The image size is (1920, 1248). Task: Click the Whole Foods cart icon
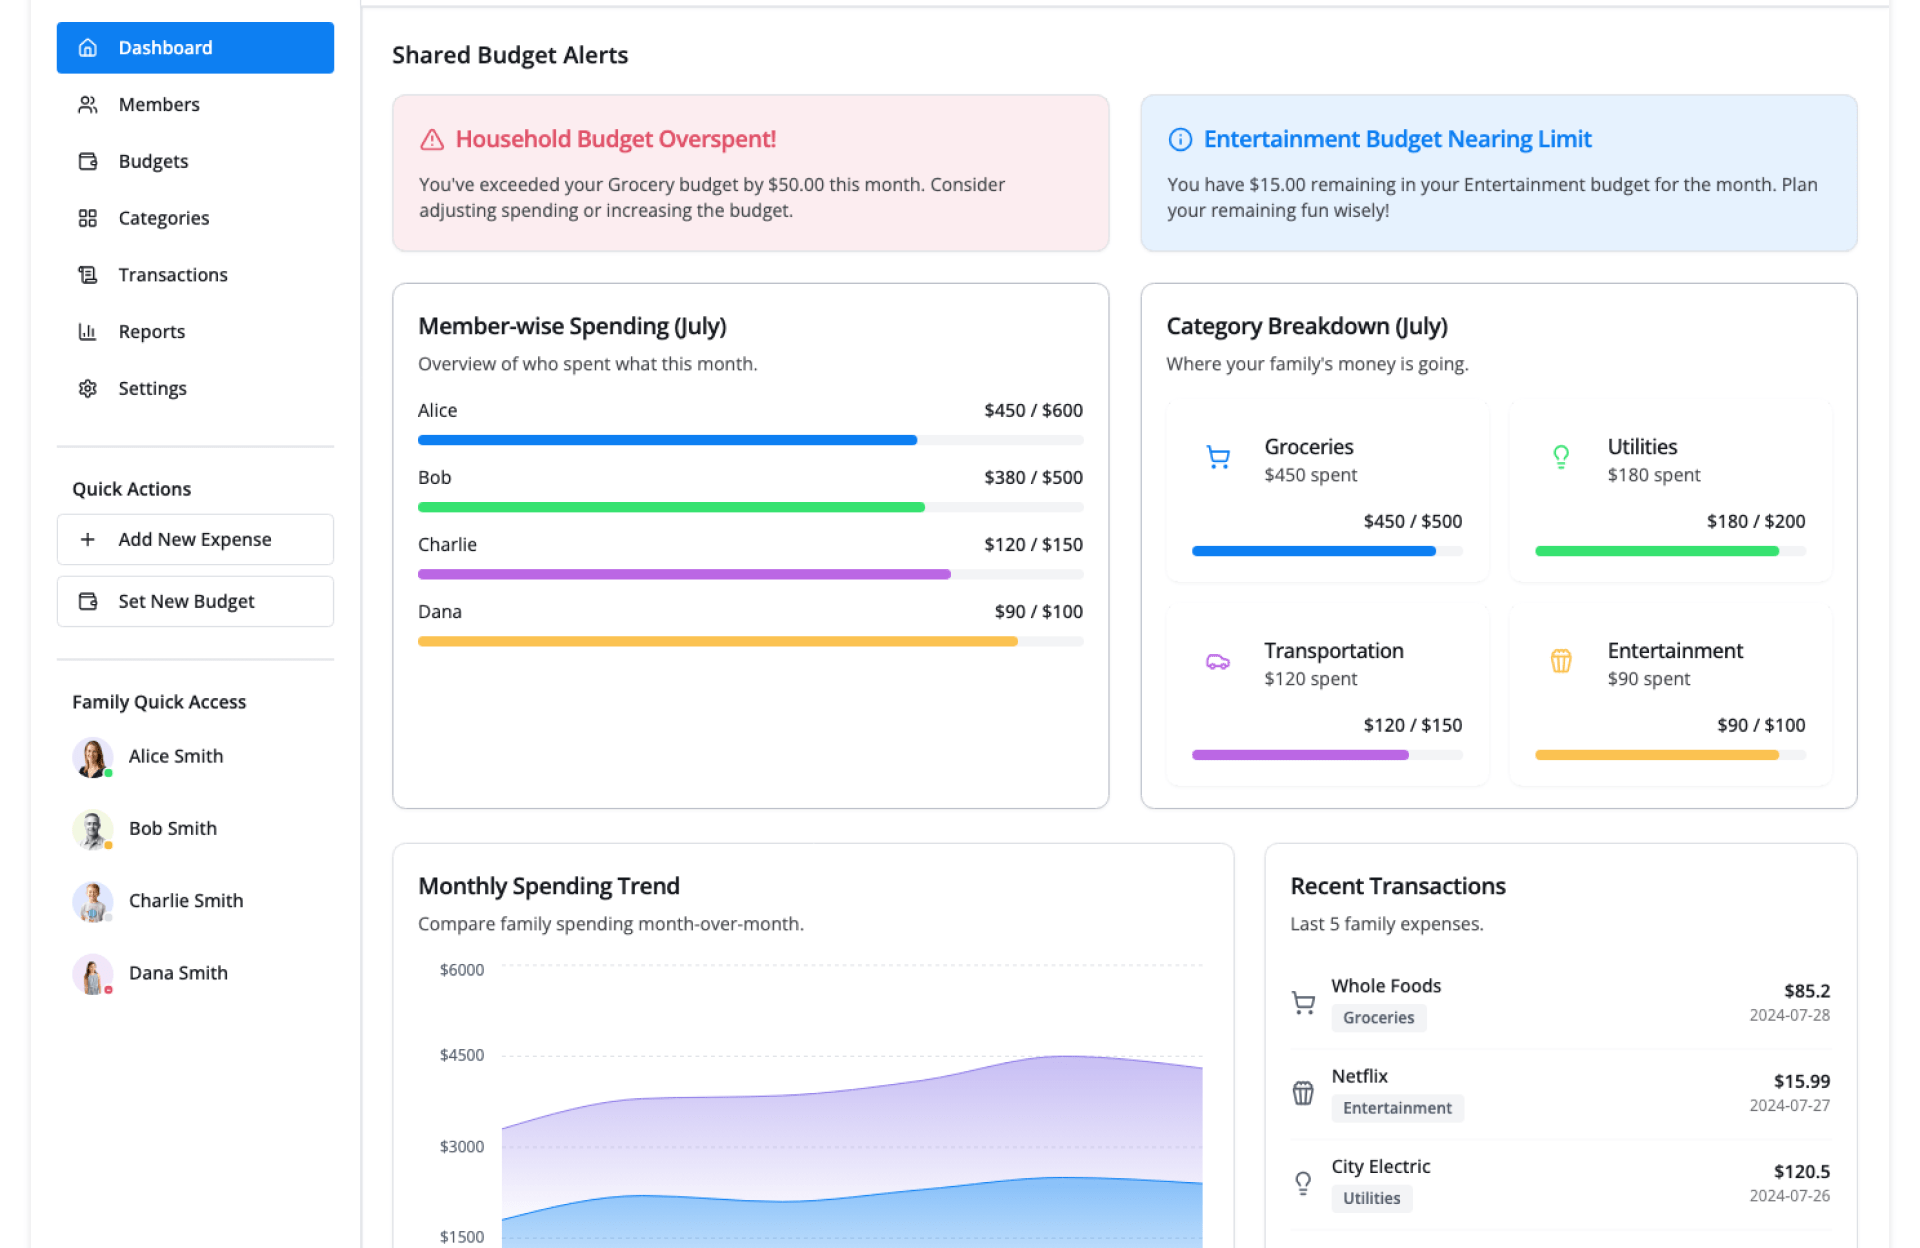point(1303,1002)
